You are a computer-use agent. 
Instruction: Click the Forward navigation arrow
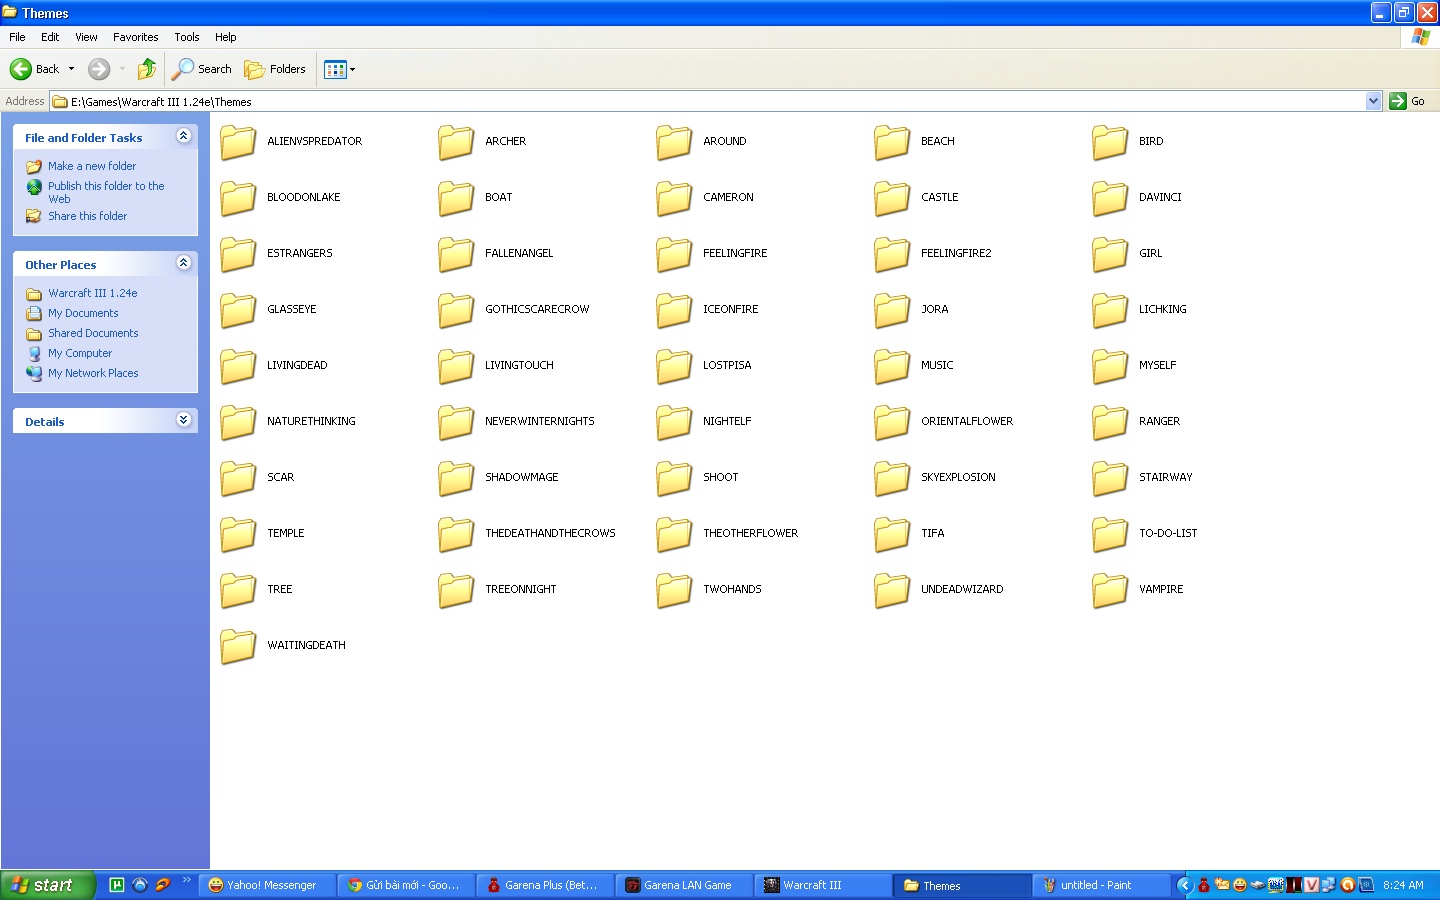99,69
